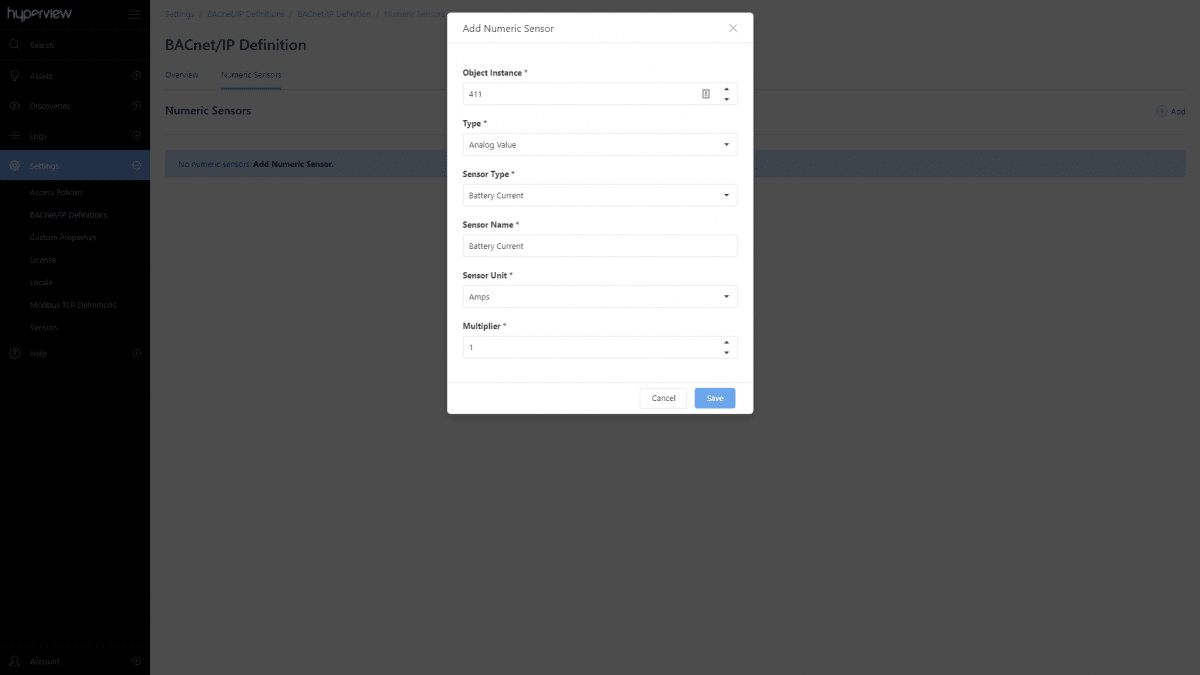Expand the Assets sidebar section

tap(137, 75)
